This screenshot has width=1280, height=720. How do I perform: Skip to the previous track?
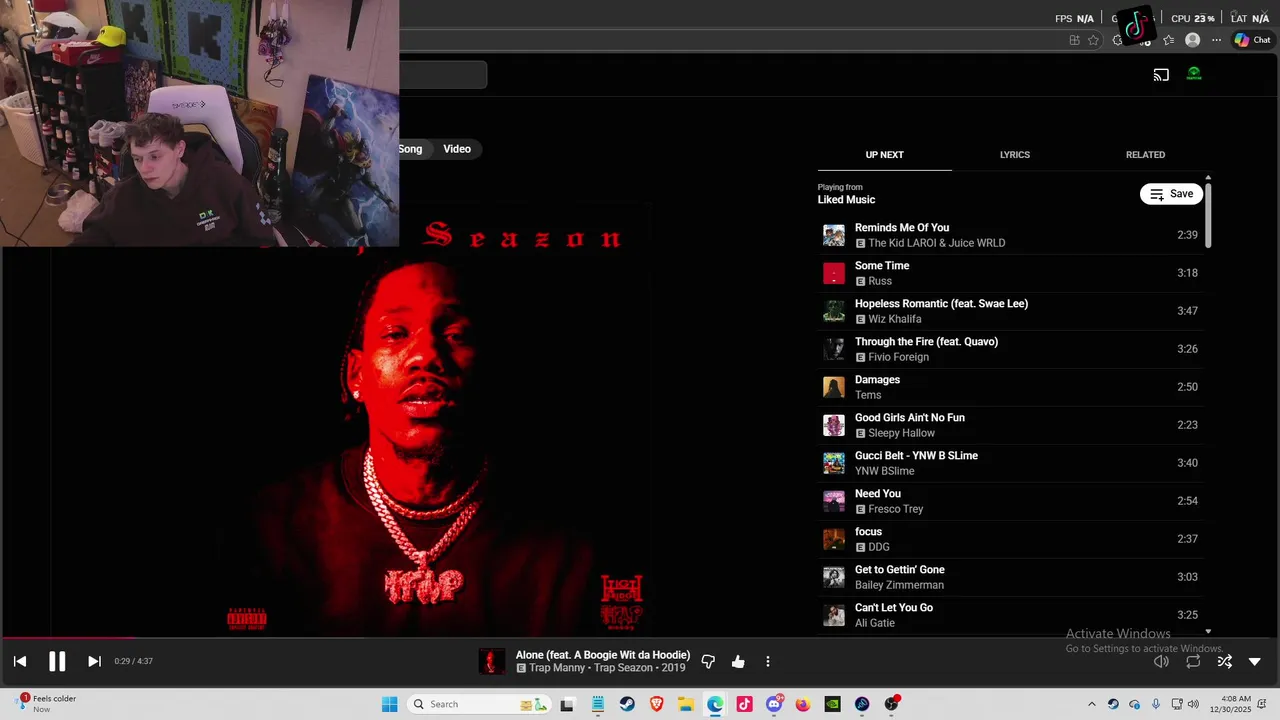20,661
